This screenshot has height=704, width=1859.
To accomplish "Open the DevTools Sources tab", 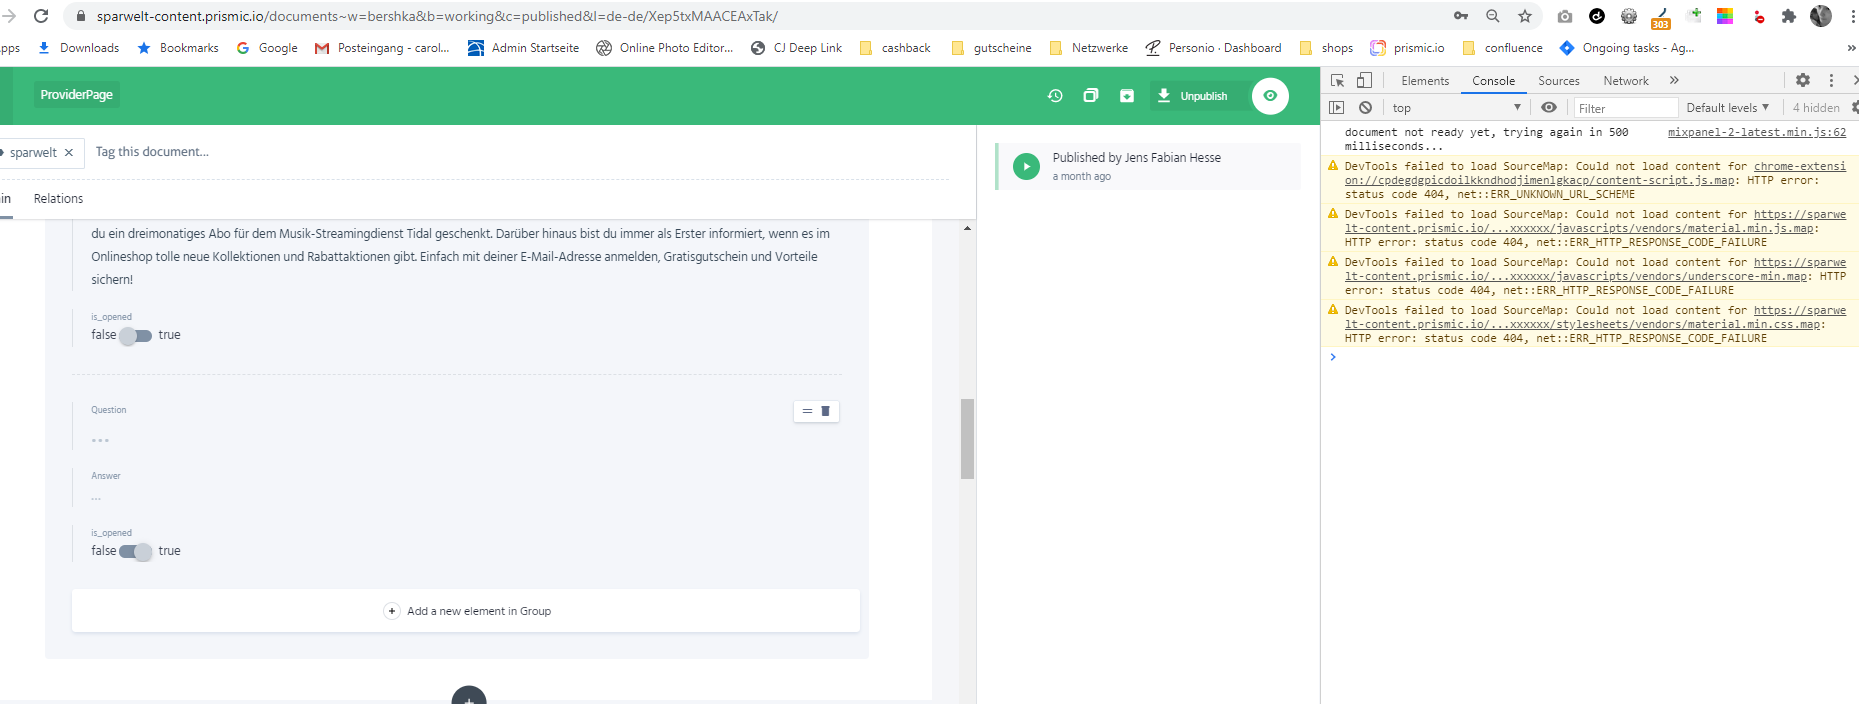I will pos(1558,81).
